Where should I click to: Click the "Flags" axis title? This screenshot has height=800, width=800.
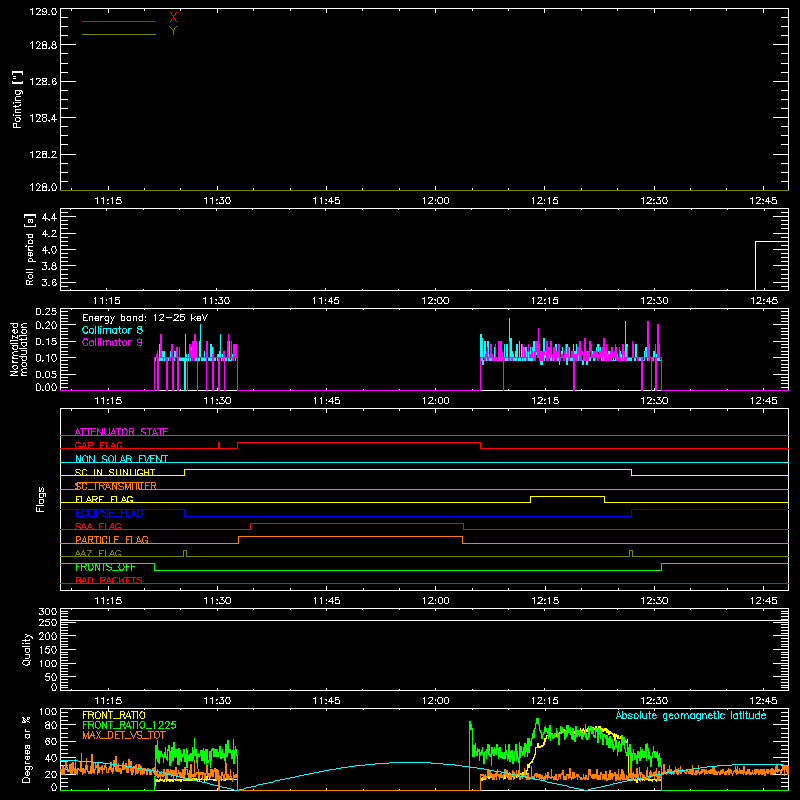point(41,499)
